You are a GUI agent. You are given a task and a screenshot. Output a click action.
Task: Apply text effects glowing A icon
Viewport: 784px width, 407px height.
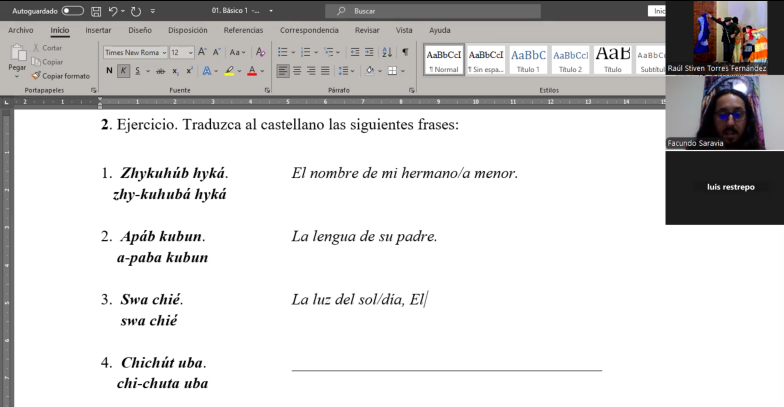click(x=206, y=71)
